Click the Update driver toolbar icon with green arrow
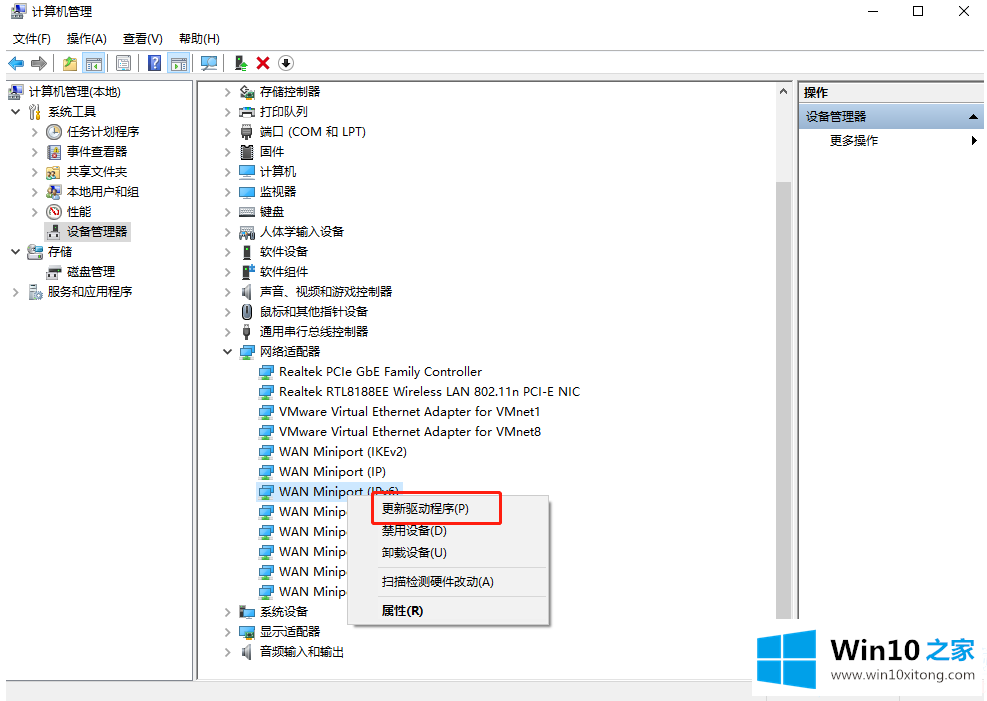This screenshot has width=987, height=701. (240, 63)
